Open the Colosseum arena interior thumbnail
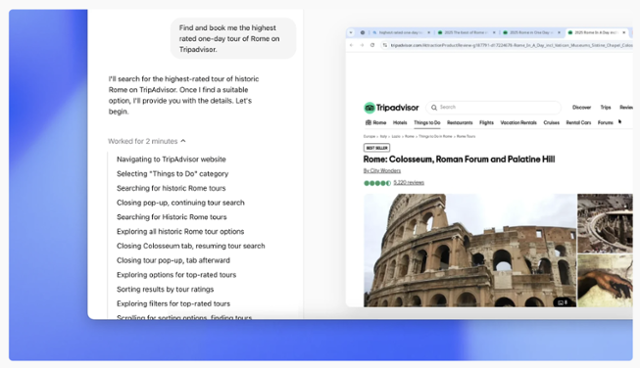Image resolution: width=640 pixels, height=368 pixels. (x=605, y=223)
